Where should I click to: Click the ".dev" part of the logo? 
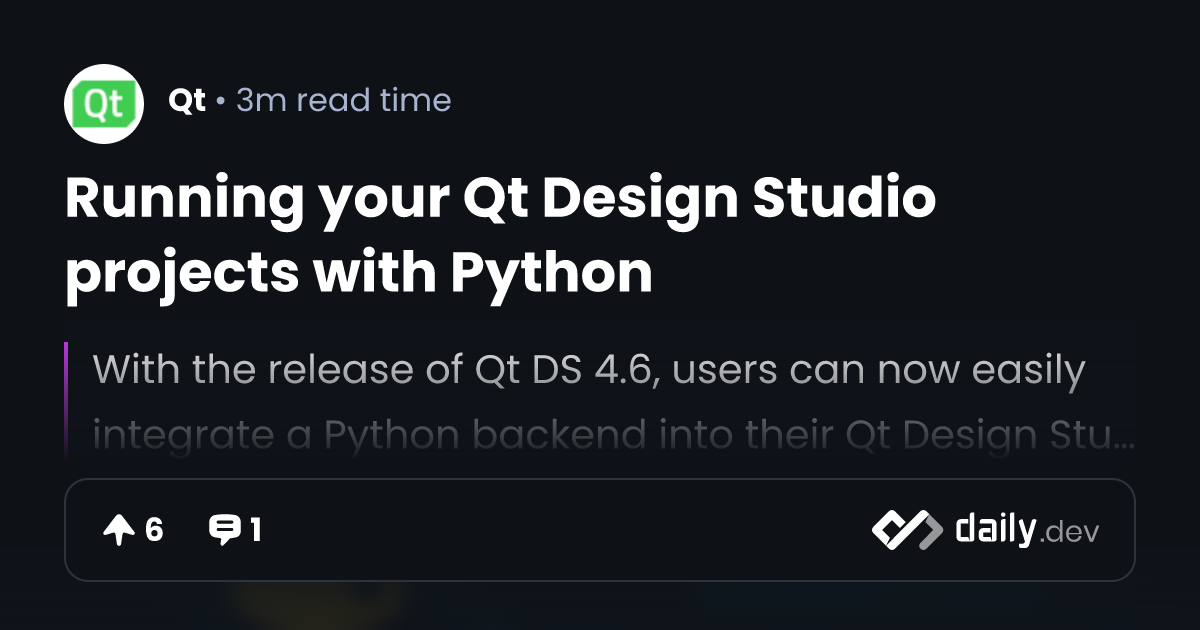[1070, 533]
